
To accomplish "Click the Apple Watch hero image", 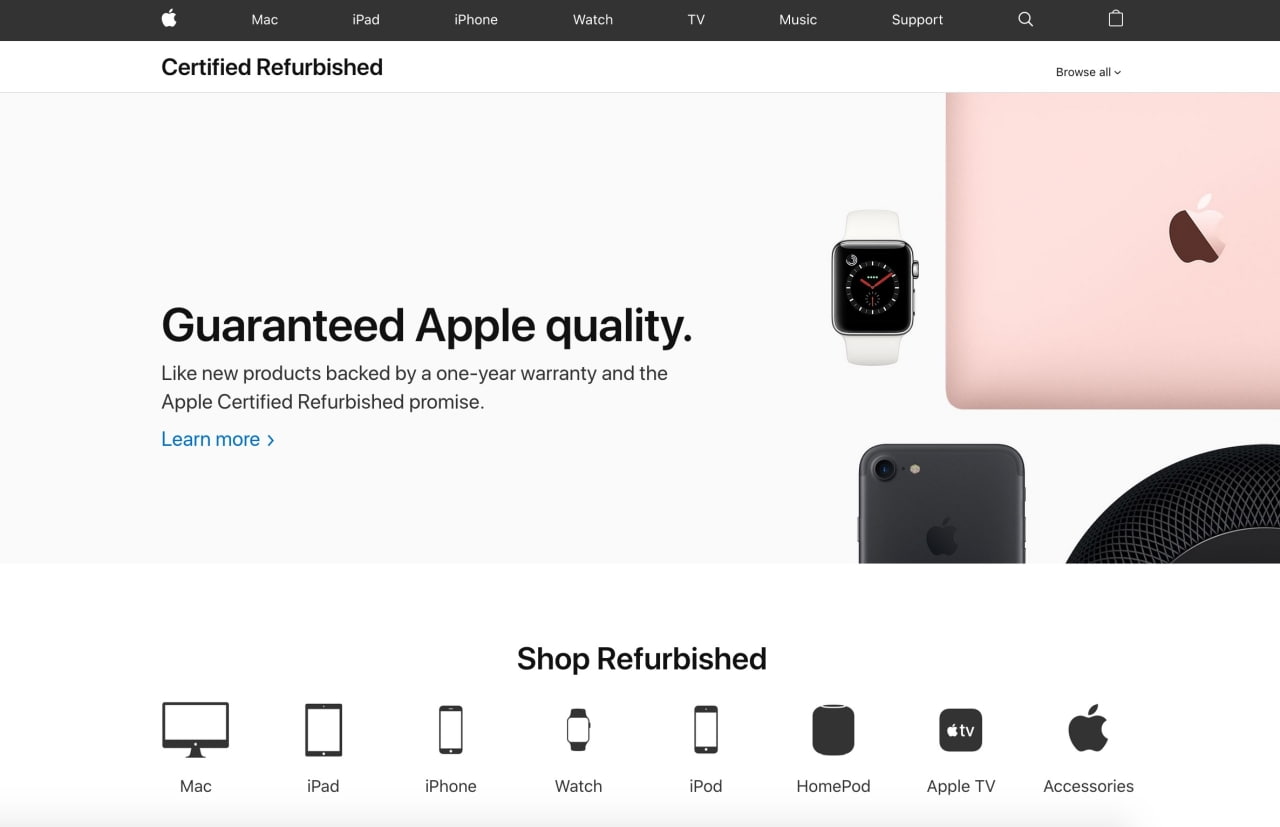I will point(875,287).
